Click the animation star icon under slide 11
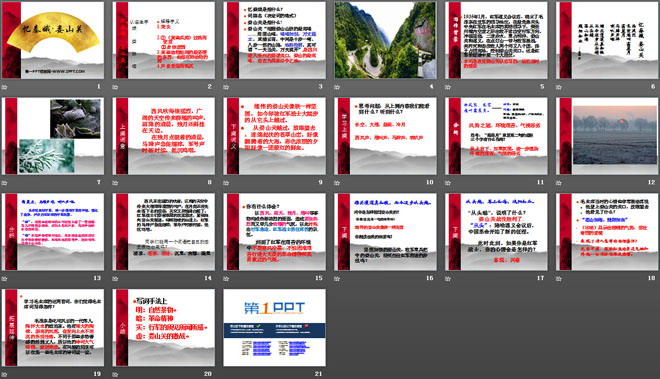This screenshot has width=660, height=379. 448,183
